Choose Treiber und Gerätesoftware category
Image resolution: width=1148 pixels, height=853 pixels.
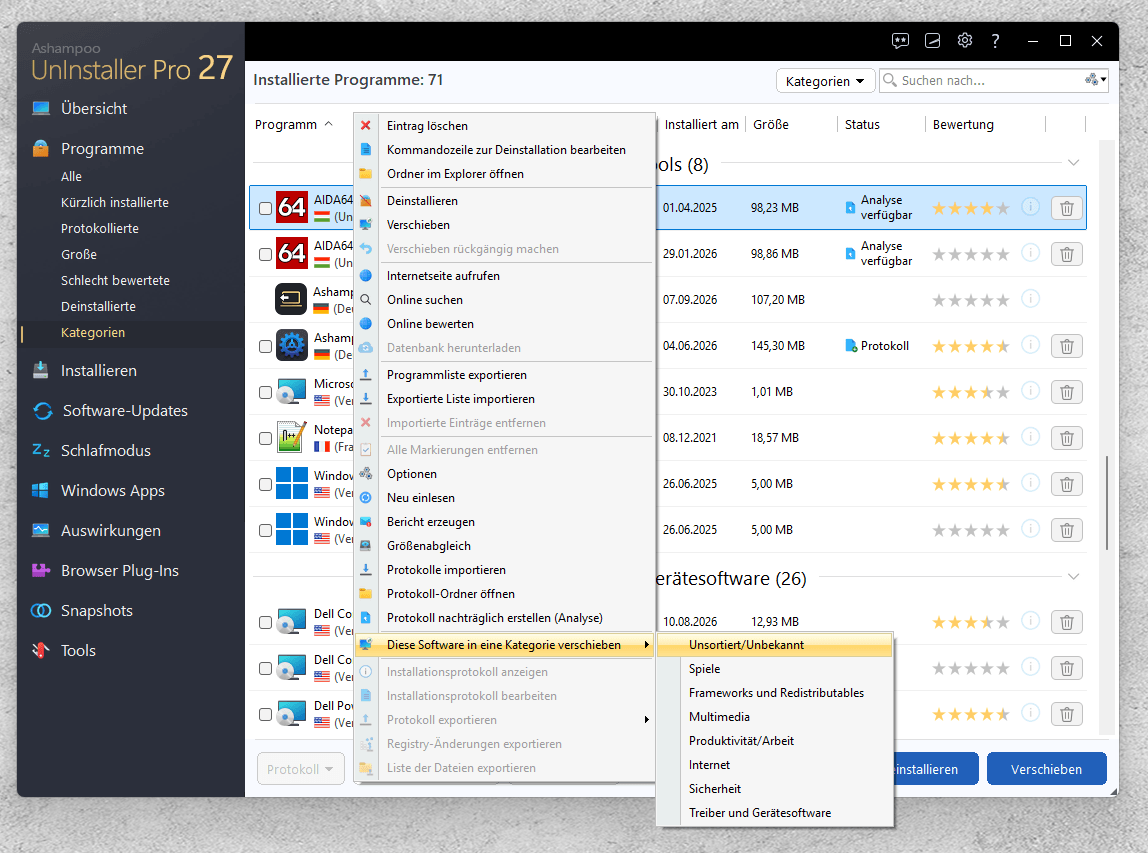(760, 813)
